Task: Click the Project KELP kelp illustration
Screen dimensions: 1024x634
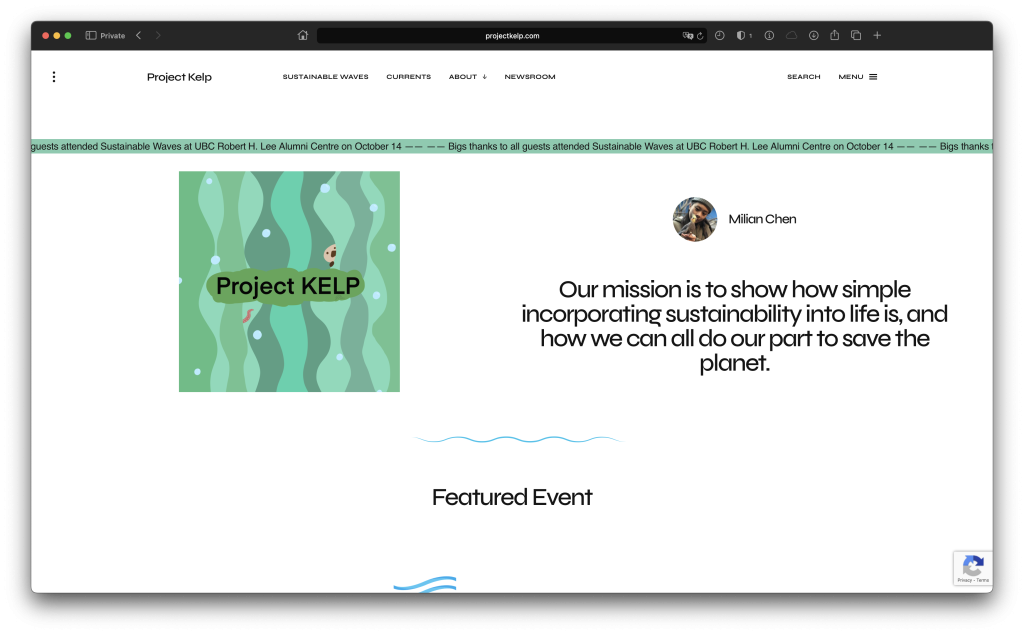Action: tap(289, 281)
